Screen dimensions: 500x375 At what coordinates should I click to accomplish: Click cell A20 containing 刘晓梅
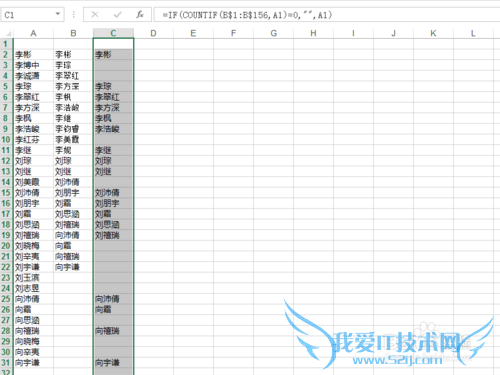click(33, 246)
